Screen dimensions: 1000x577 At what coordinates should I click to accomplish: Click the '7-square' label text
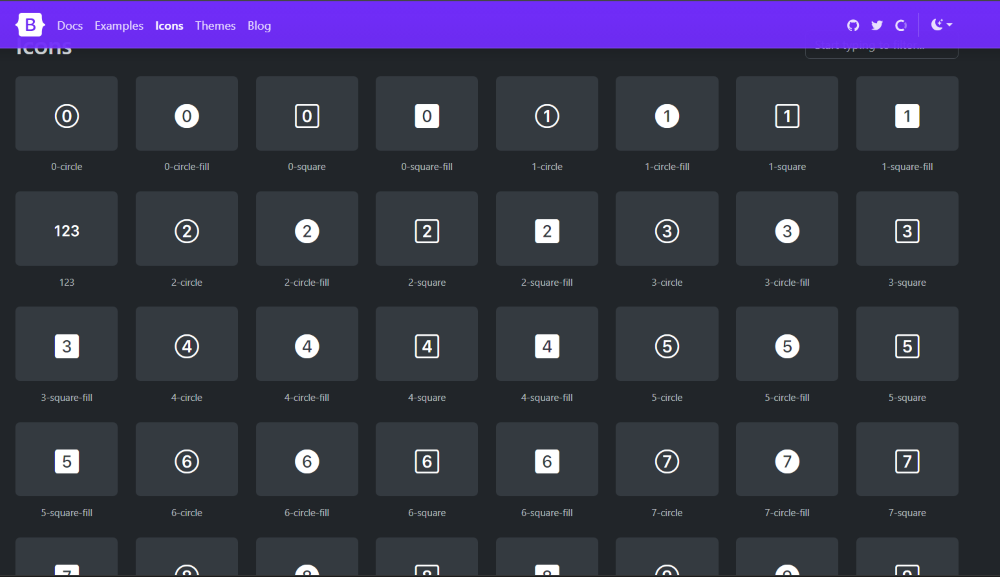tap(907, 513)
